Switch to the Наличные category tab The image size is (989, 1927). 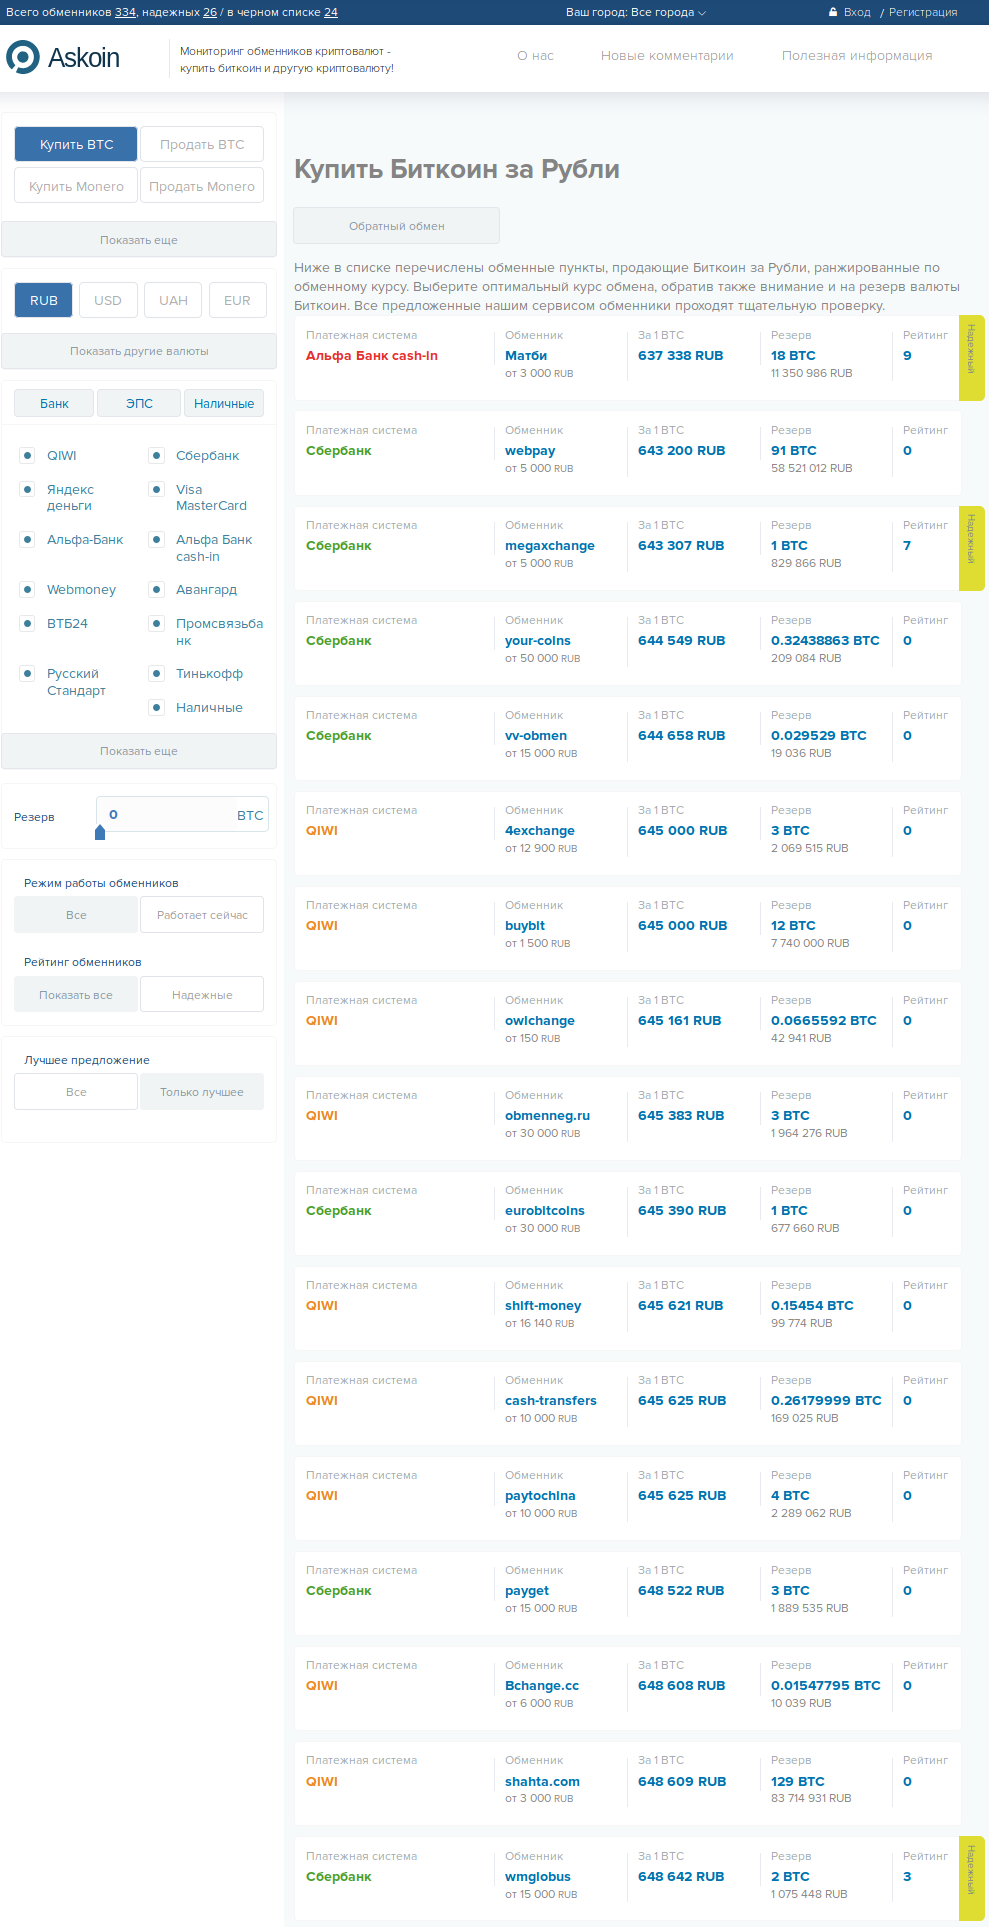[x=224, y=403]
